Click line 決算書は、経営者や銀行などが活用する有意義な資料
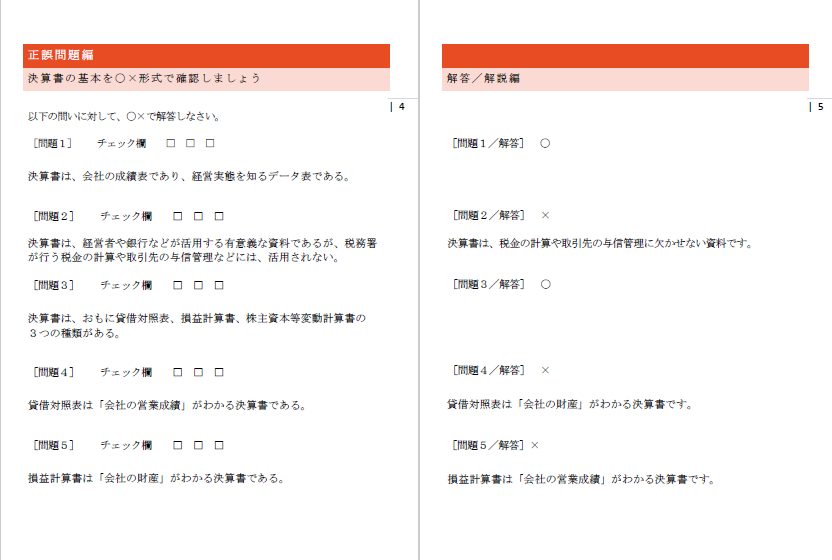Screen dimensions: 832x560 pyautogui.click(x=202, y=243)
